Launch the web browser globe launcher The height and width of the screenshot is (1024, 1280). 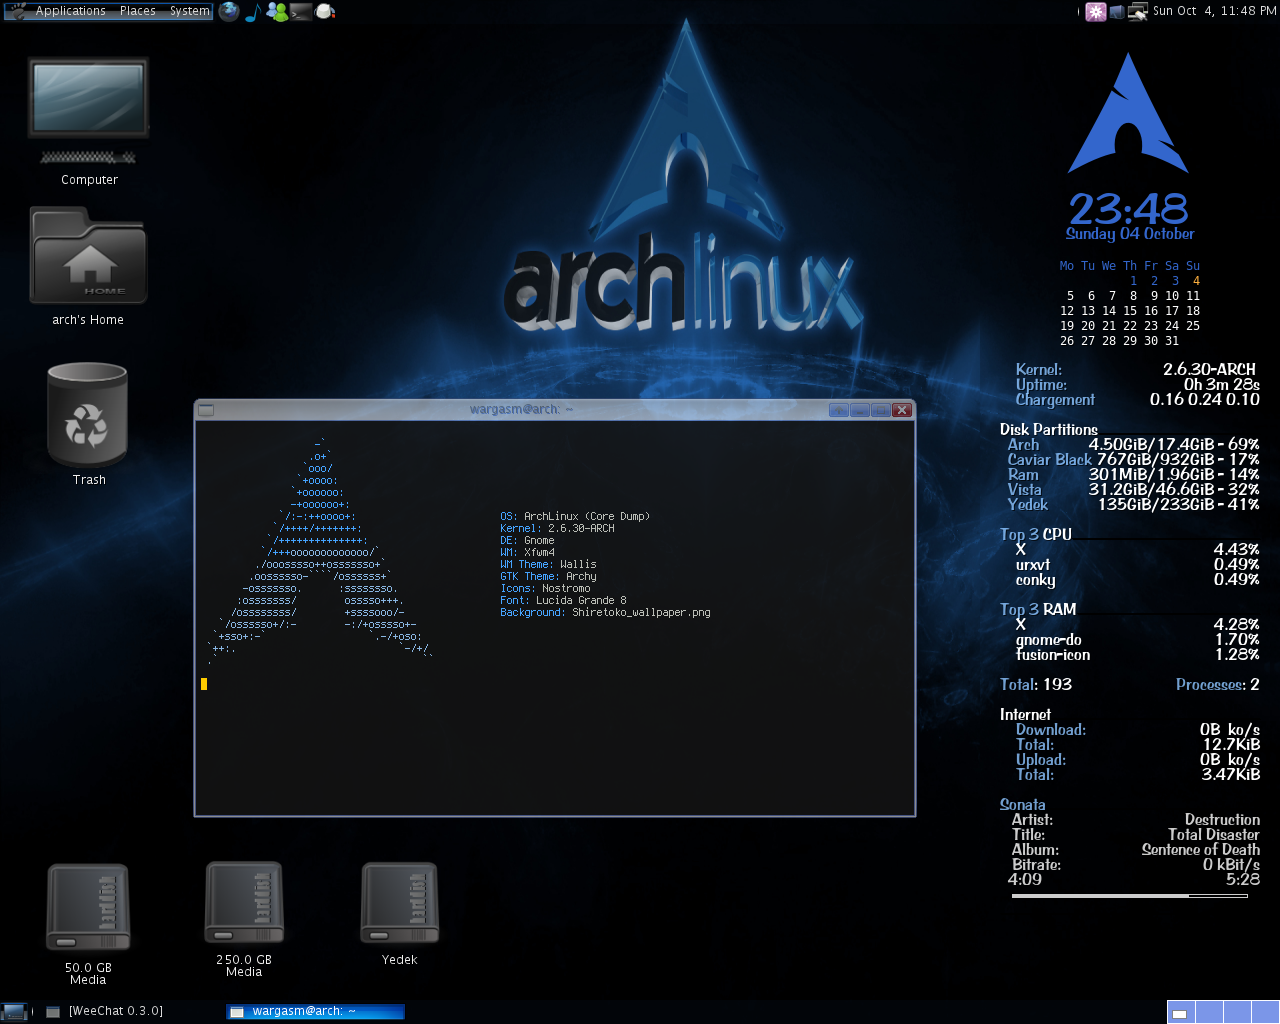[229, 12]
